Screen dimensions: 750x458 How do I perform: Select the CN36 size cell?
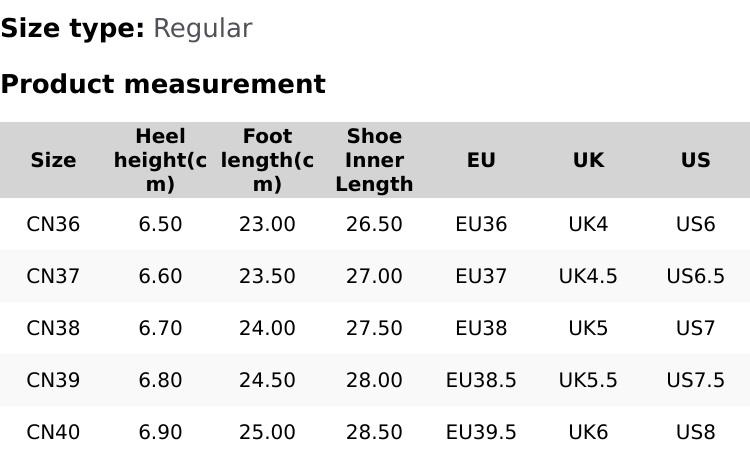click(53, 224)
